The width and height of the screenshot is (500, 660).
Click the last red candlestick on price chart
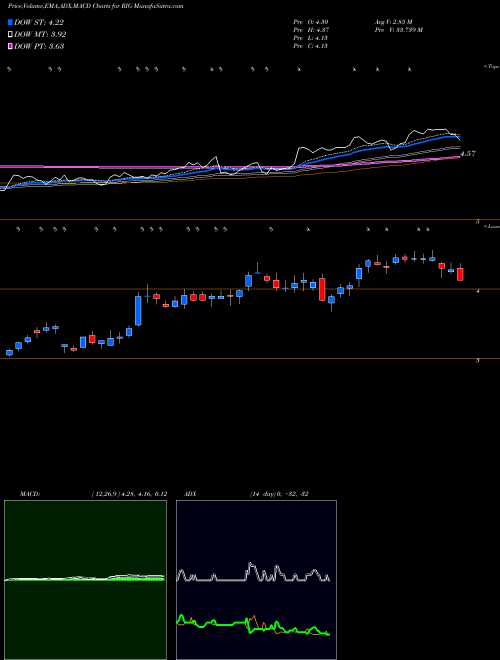[460, 274]
